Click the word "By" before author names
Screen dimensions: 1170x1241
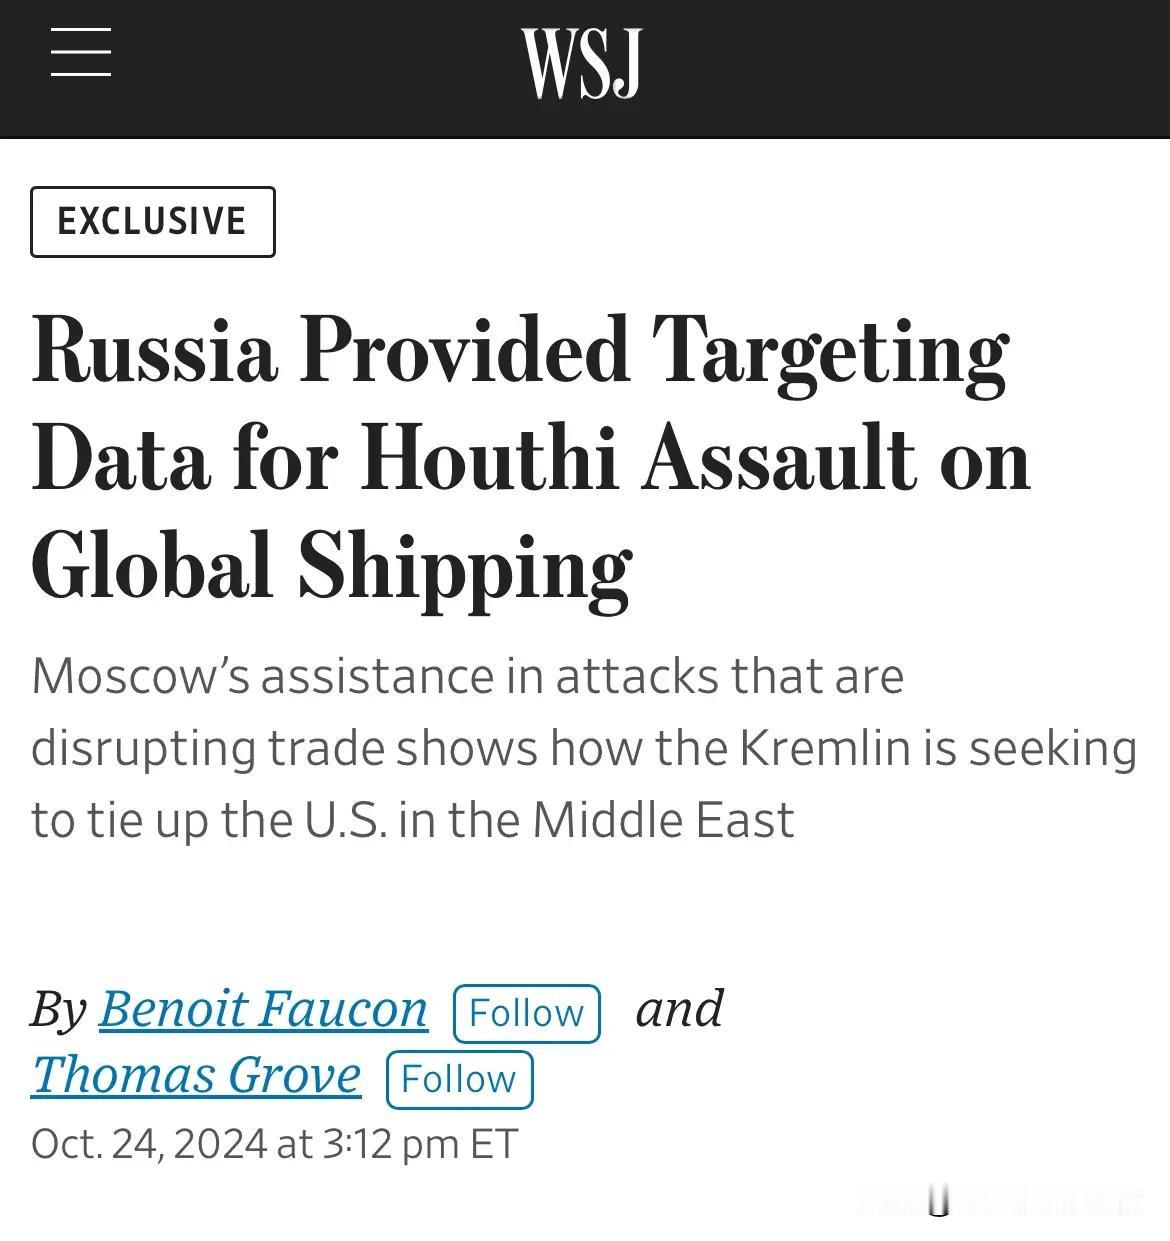[x=59, y=1009]
